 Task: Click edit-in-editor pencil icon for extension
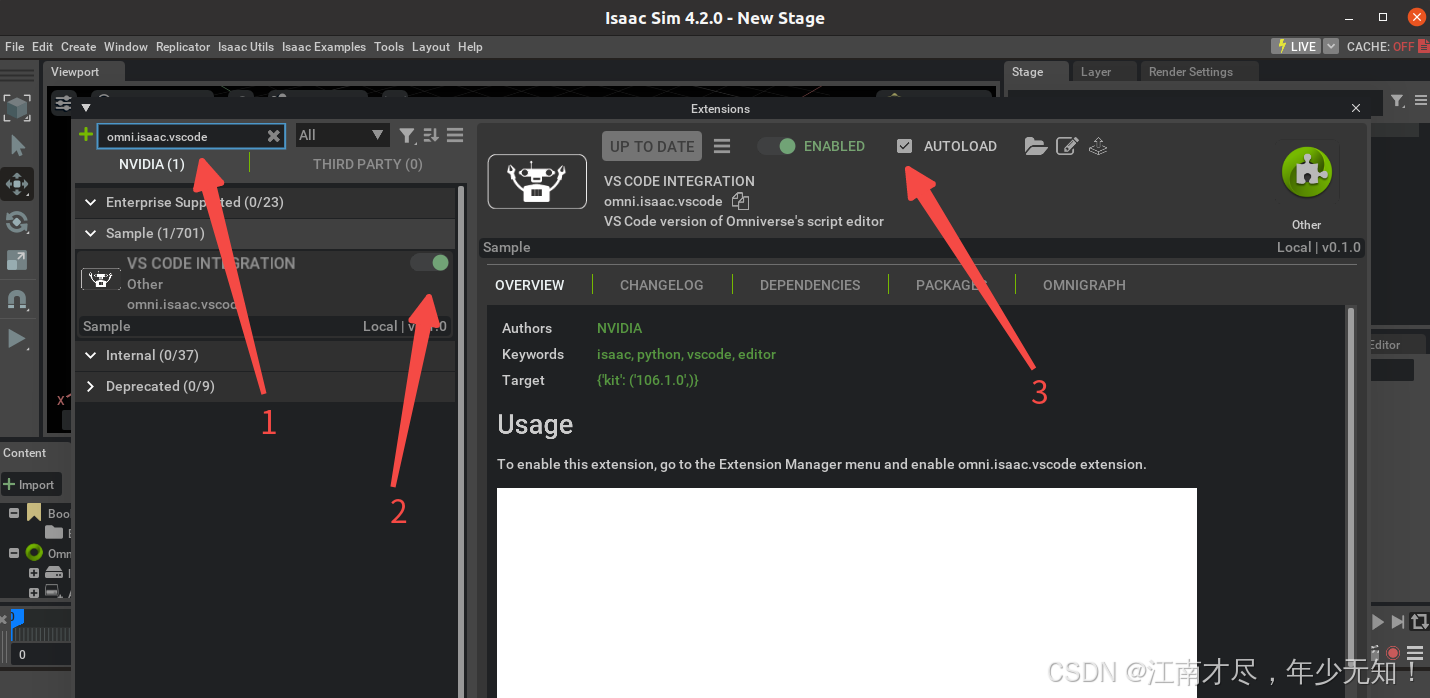(1067, 146)
